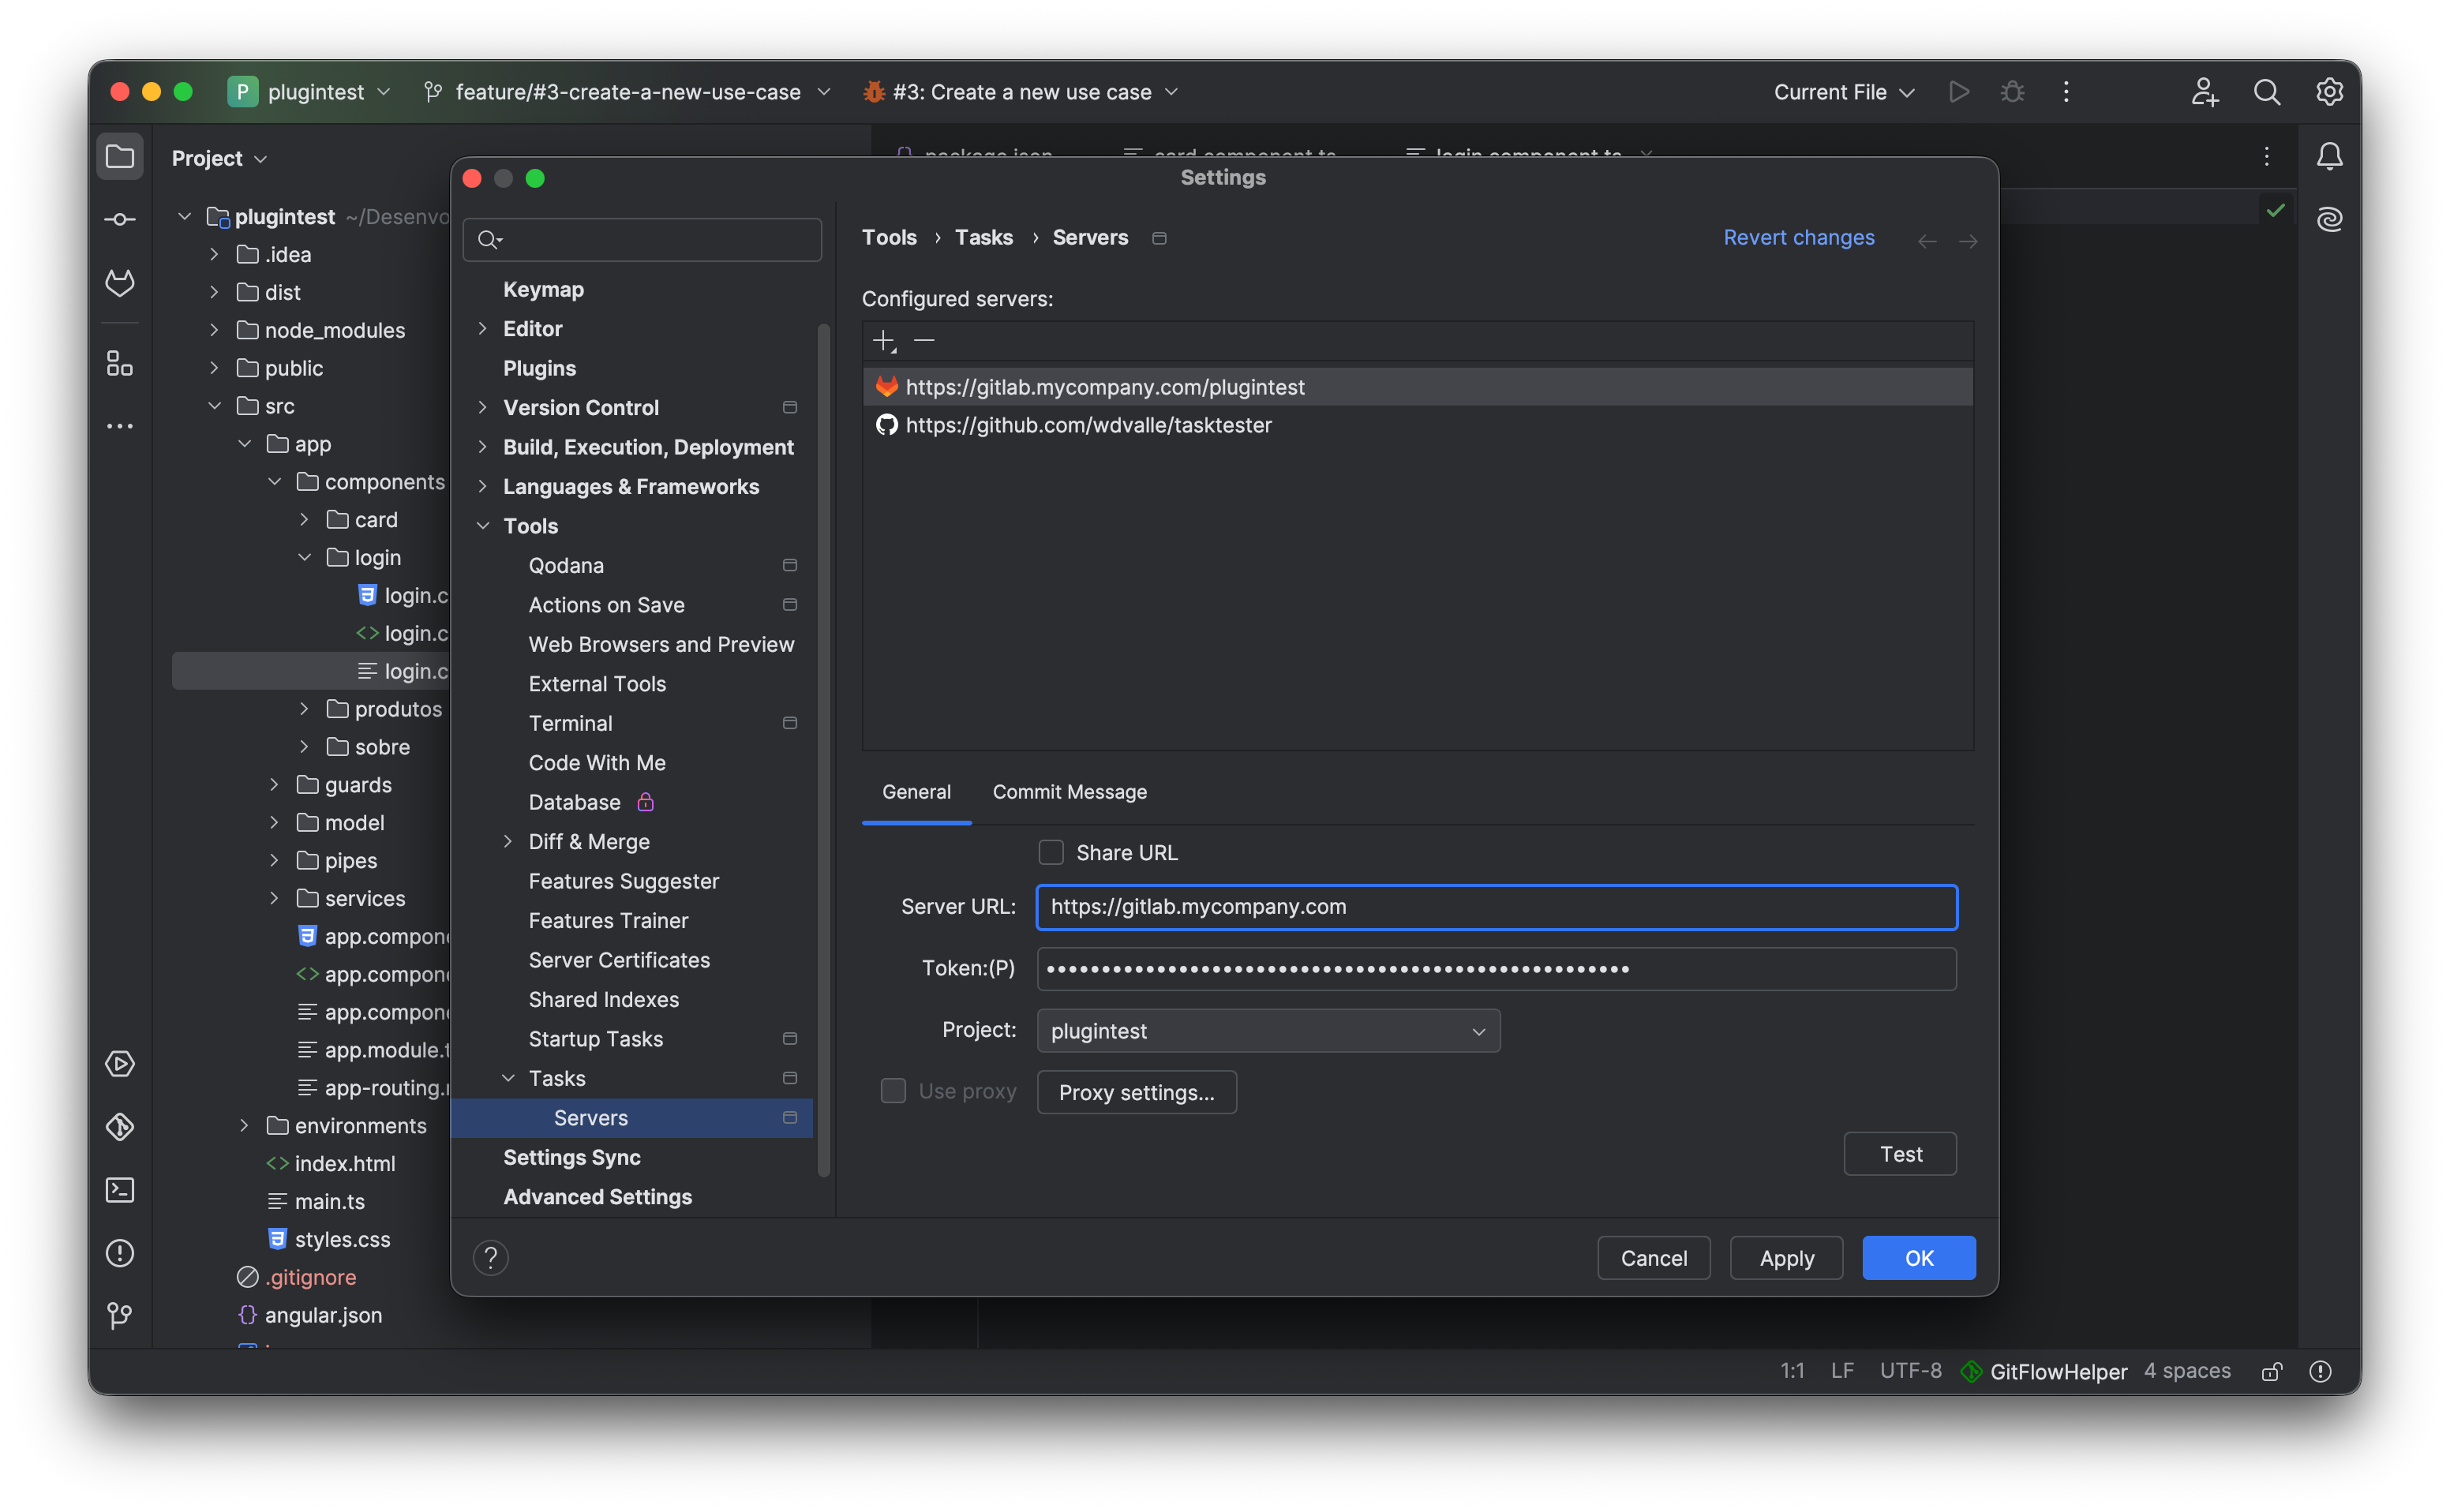Enable the Share URL checkbox
This screenshot has width=2450, height=1512.
1051,852
